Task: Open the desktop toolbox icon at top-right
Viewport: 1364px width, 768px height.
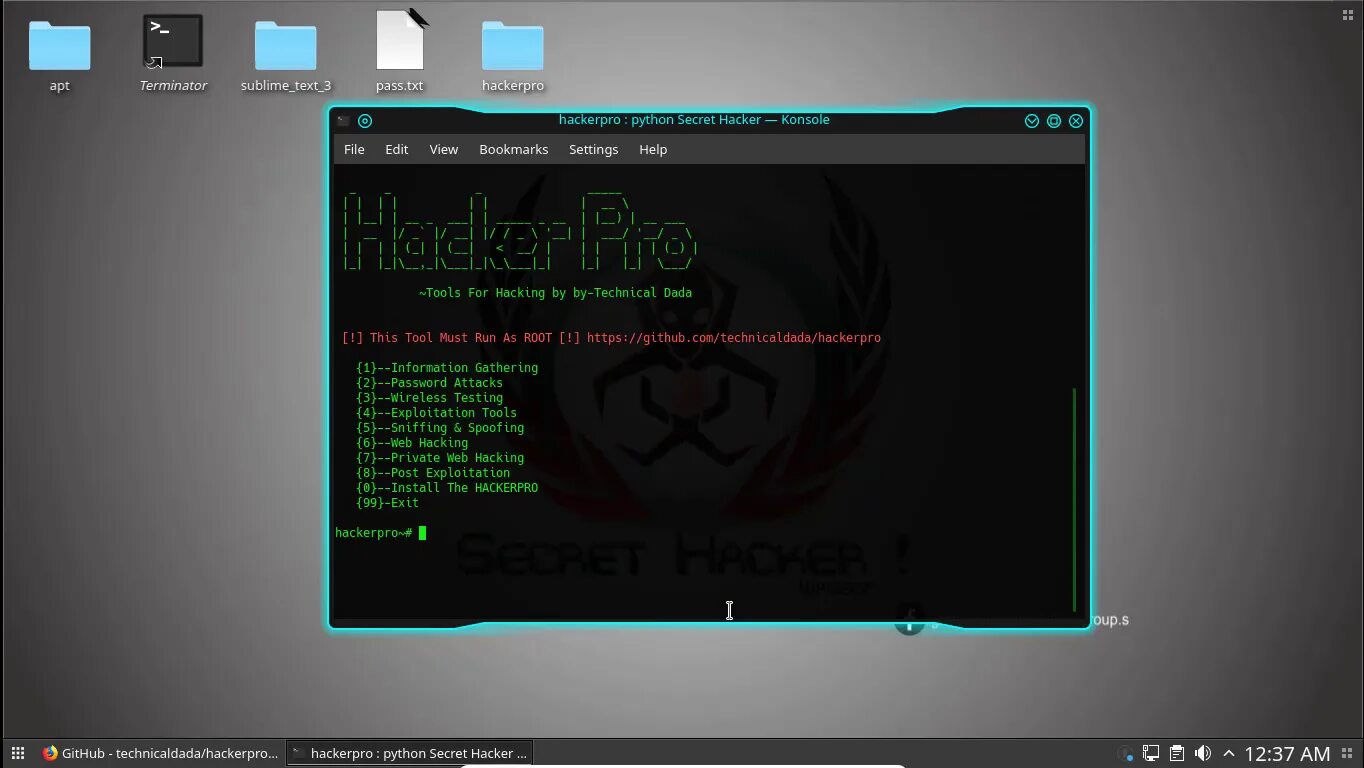Action: [1347, 14]
